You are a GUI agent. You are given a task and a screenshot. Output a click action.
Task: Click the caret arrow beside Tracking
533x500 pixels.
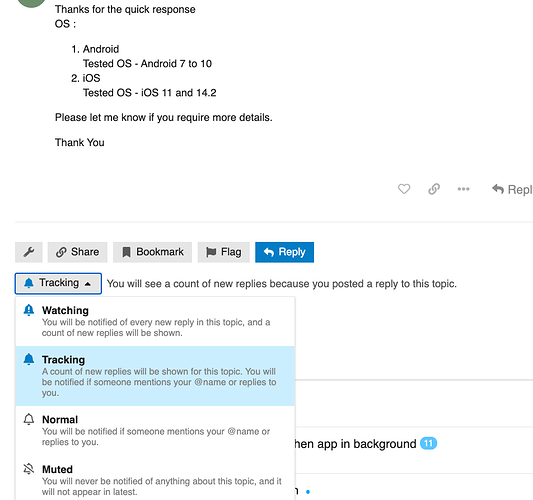pos(88,284)
